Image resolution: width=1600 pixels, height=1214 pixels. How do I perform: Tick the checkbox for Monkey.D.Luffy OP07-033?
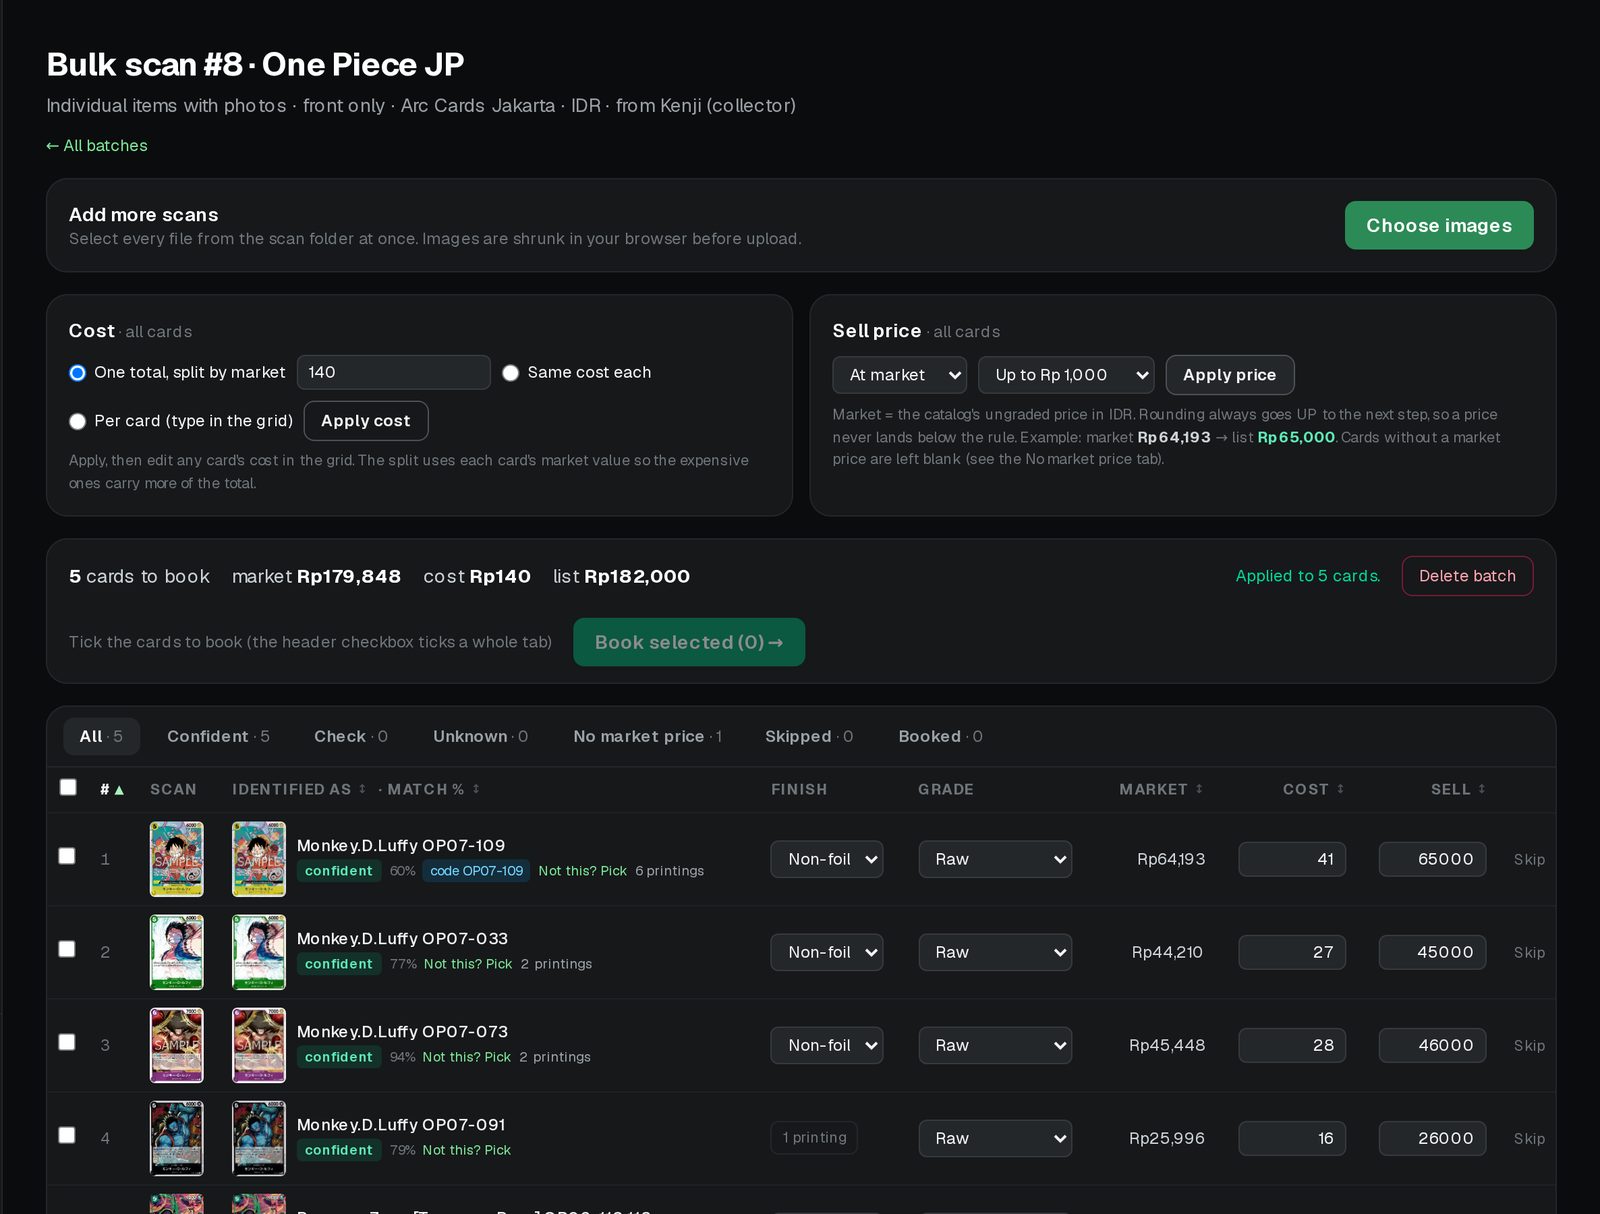pyautogui.click(x=67, y=949)
